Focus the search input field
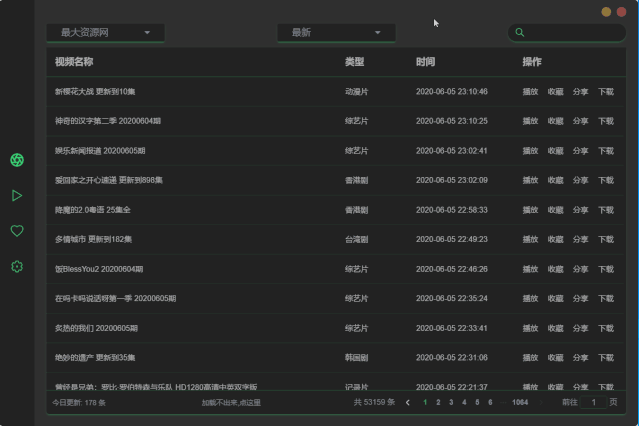Screen dimensions: 639x426 (567, 33)
